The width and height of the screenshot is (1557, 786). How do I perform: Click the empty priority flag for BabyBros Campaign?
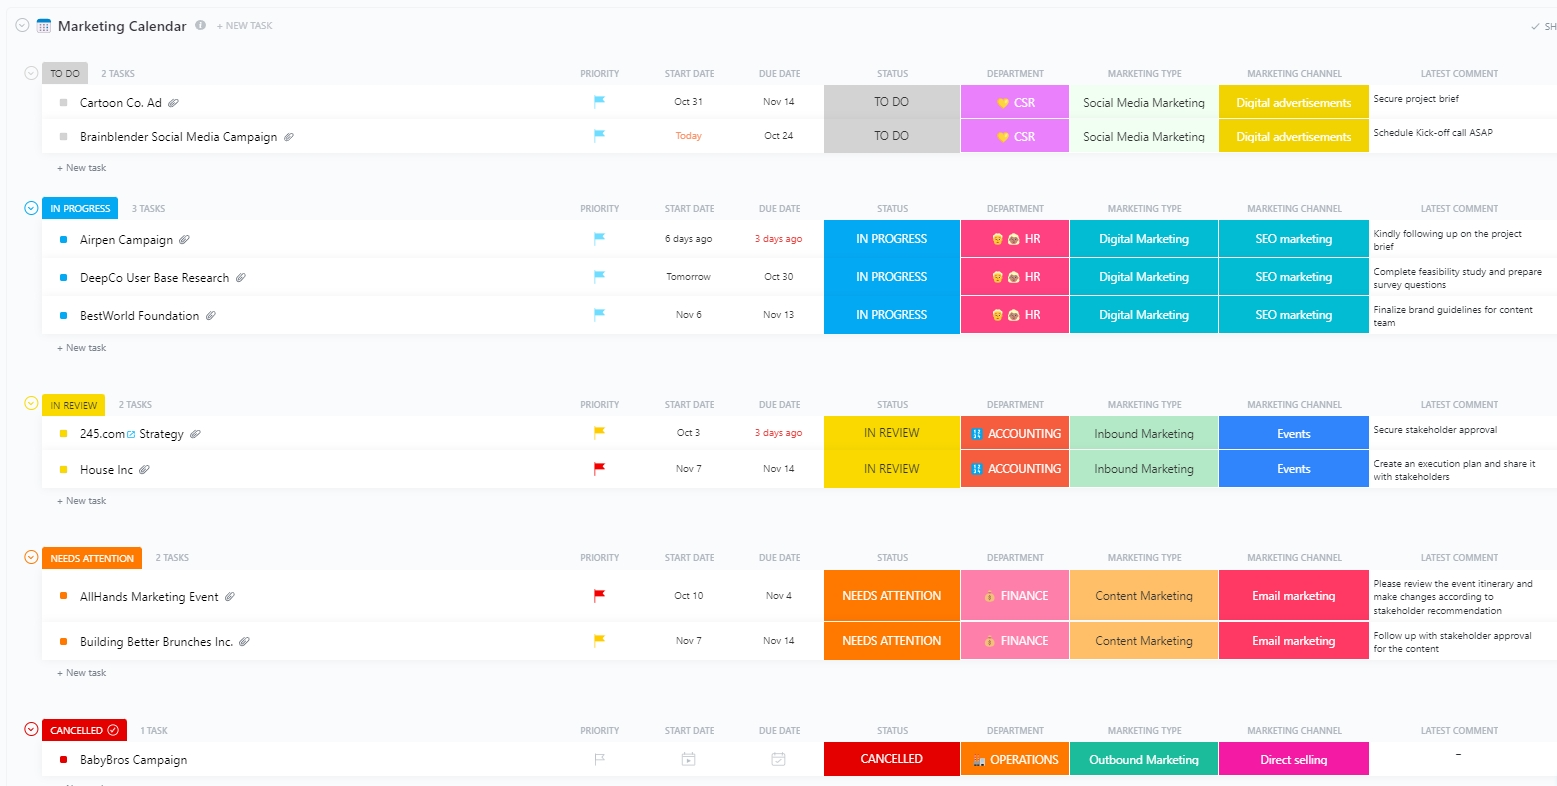coord(599,759)
